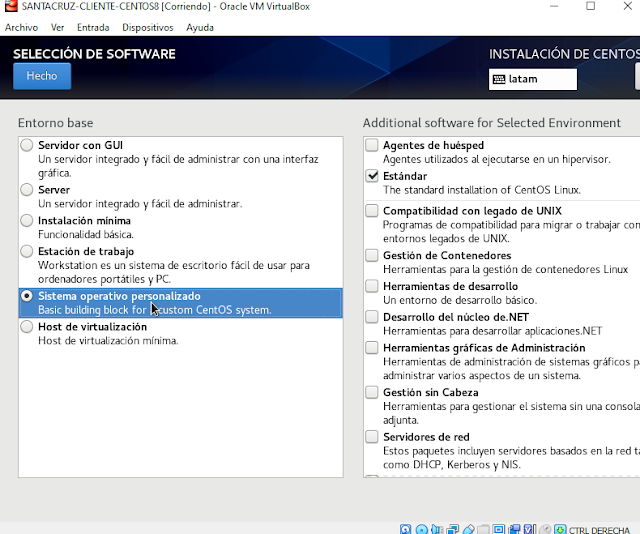640x534 pixels.
Task: Uncheck the Estándar checkbox
Action: [372, 176]
